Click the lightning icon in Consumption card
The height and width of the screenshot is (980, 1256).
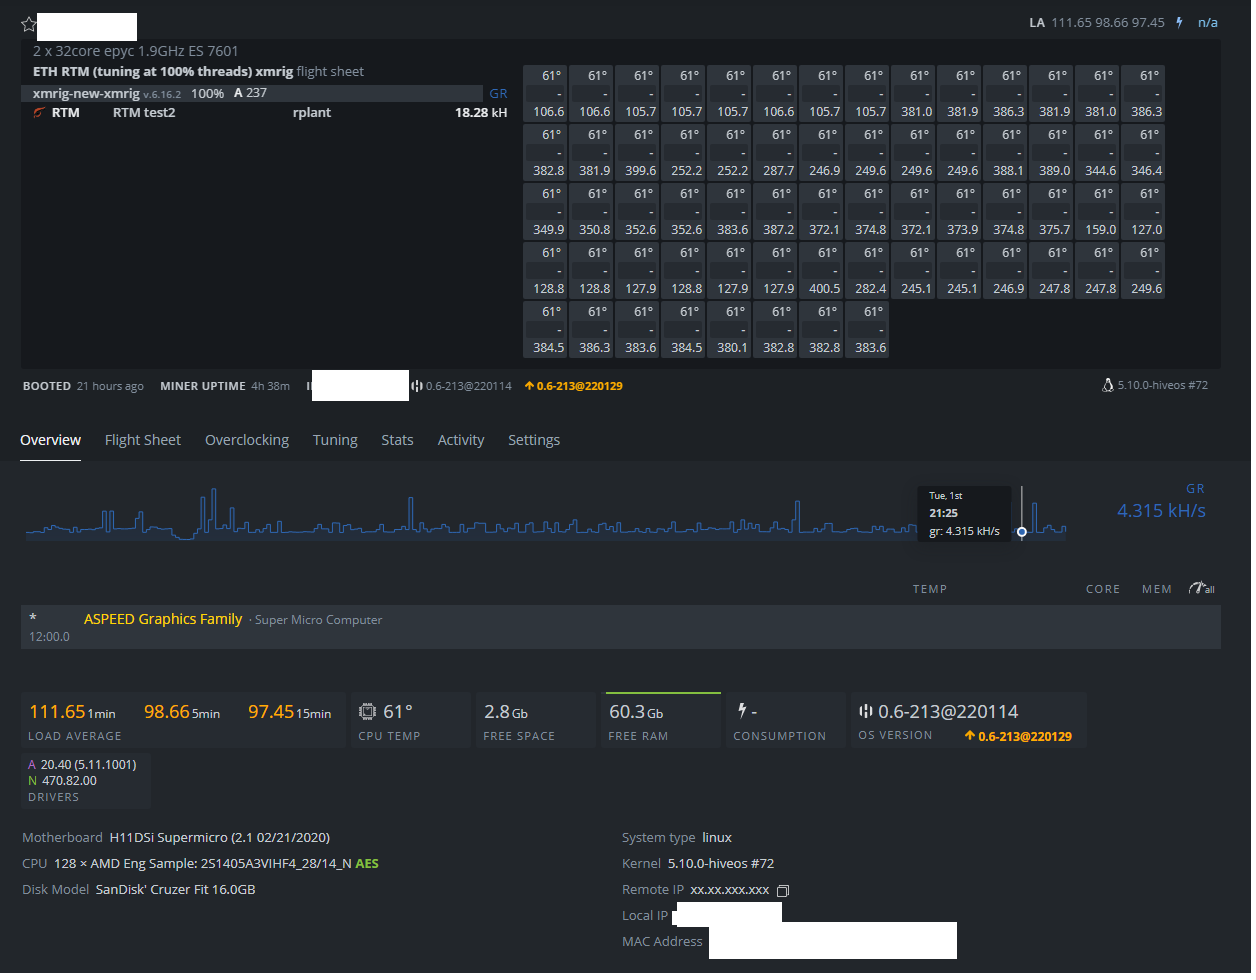(x=742, y=711)
